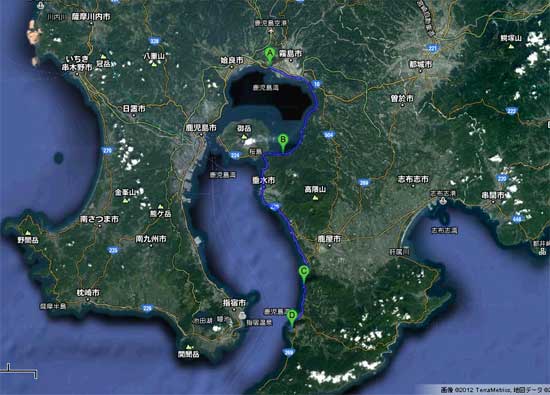Select the 都城市 city label
This screenshot has width=550, height=395.
pos(421,65)
